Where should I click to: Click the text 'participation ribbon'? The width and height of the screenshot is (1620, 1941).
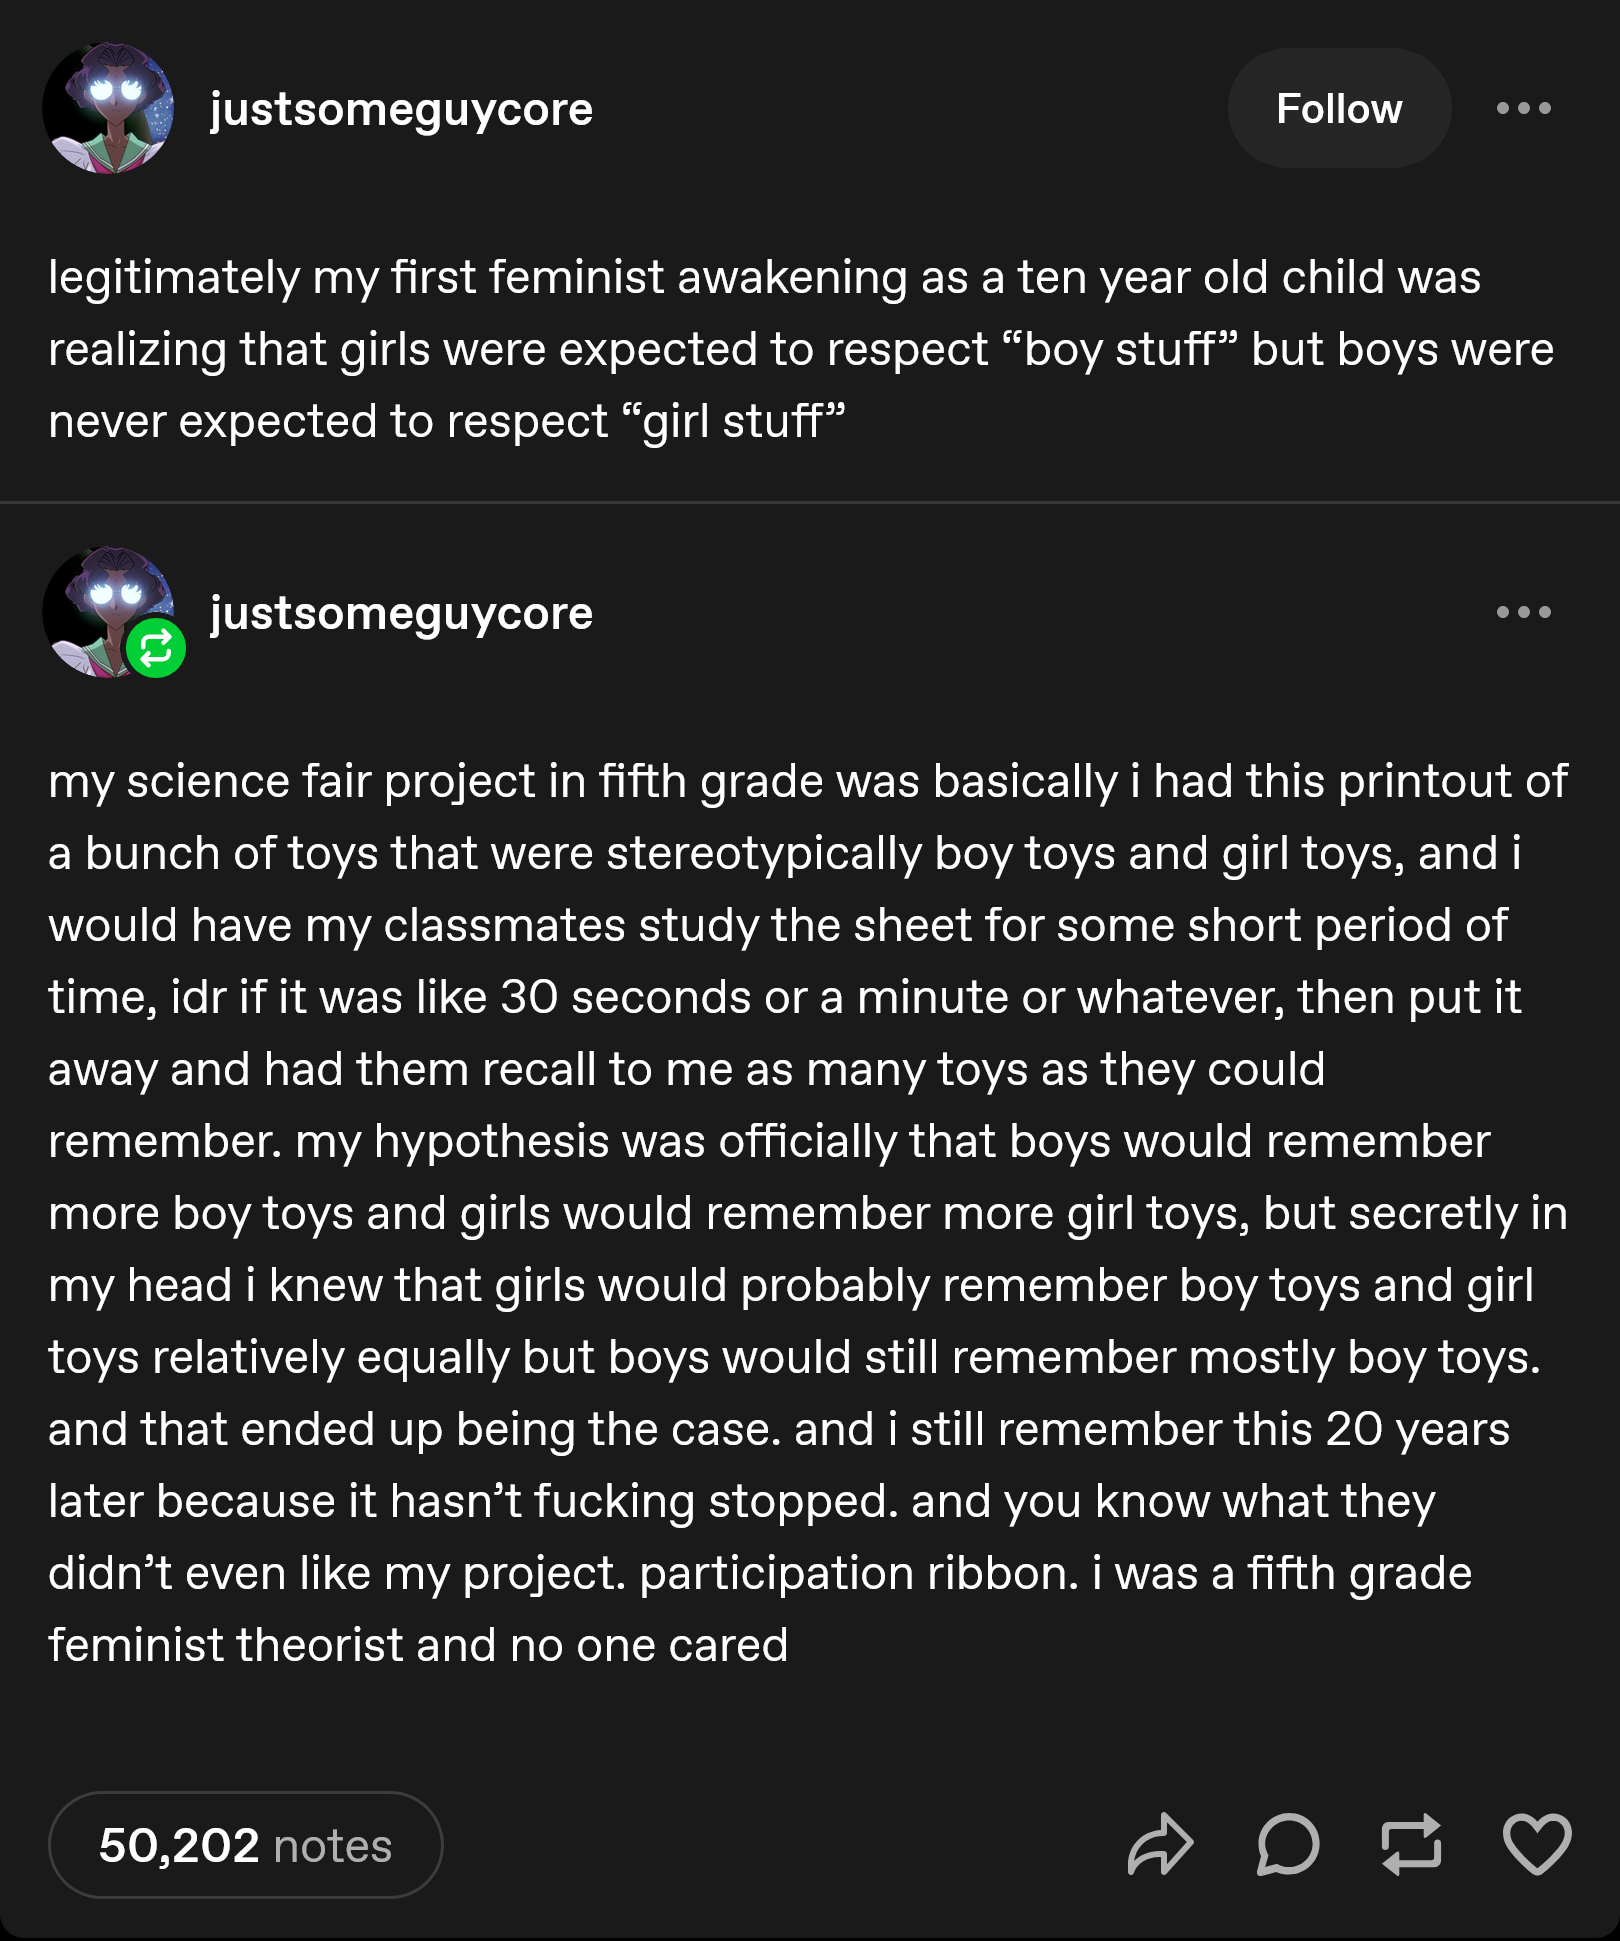click(x=859, y=1574)
